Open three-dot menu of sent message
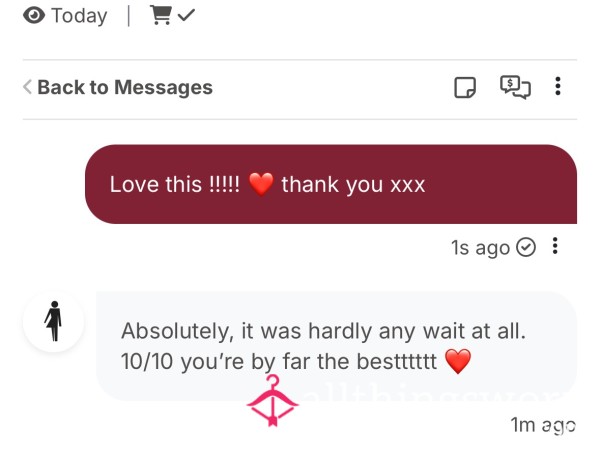This screenshot has width=600, height=455. point(555,246)
